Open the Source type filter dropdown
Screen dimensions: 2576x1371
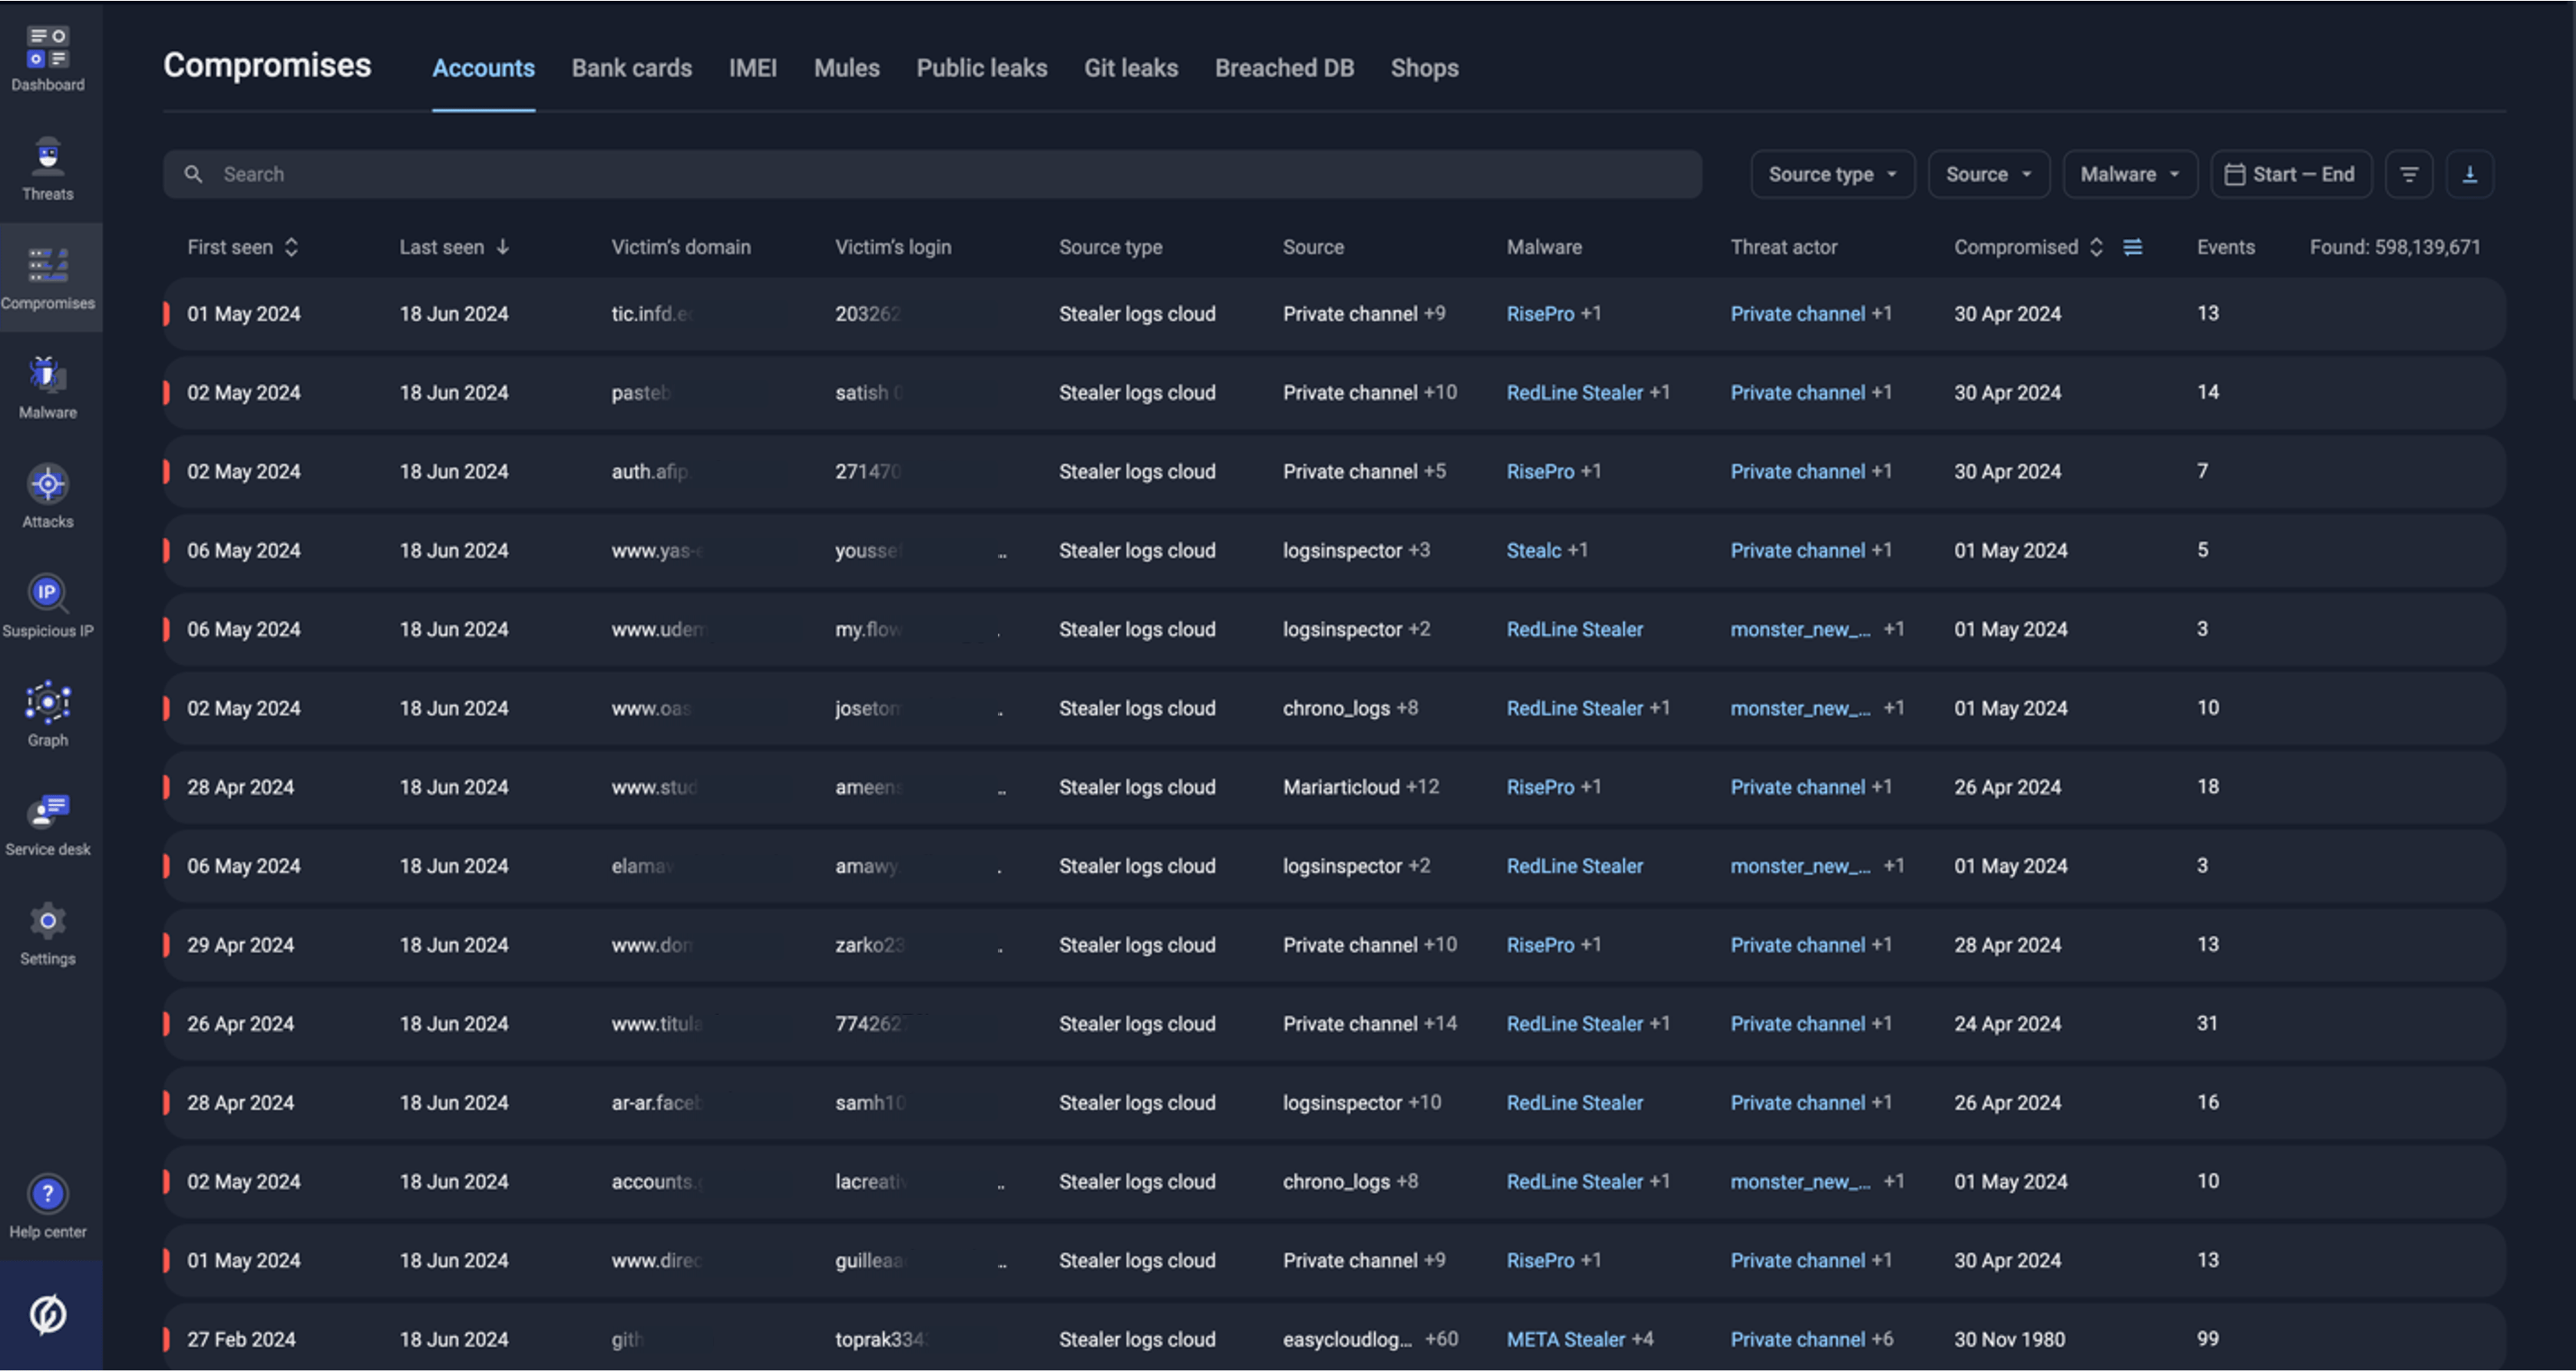(1832, 173)
